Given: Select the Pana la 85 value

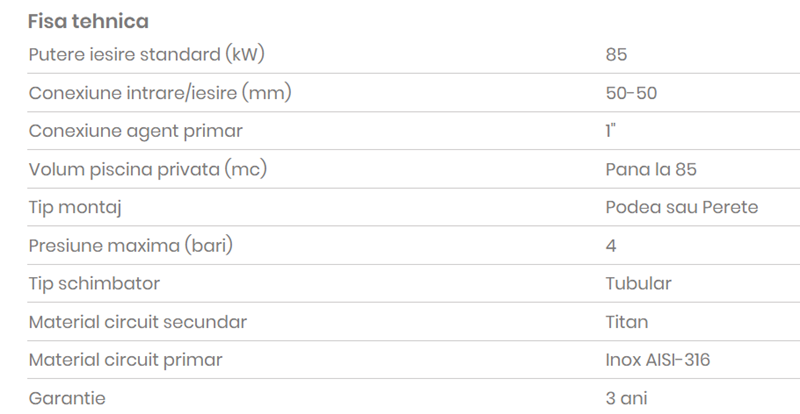Looking at the screenshot, I should pyautogui.click(x=651, y=169).
